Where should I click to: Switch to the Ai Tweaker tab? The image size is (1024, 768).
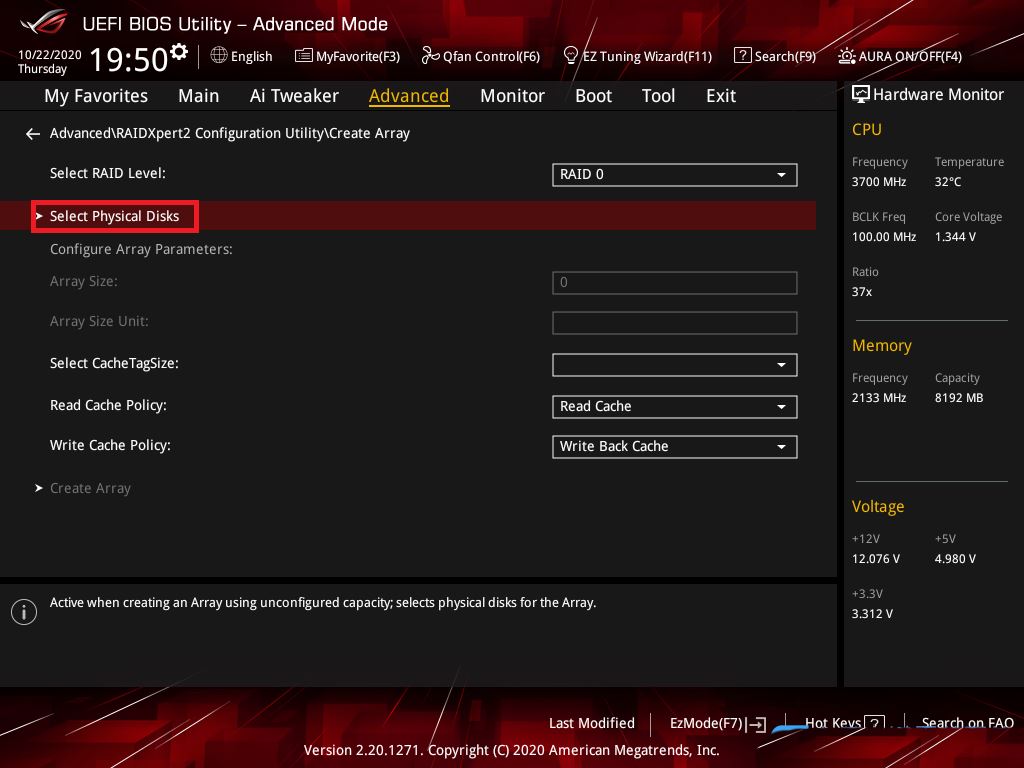coord(294,96)
